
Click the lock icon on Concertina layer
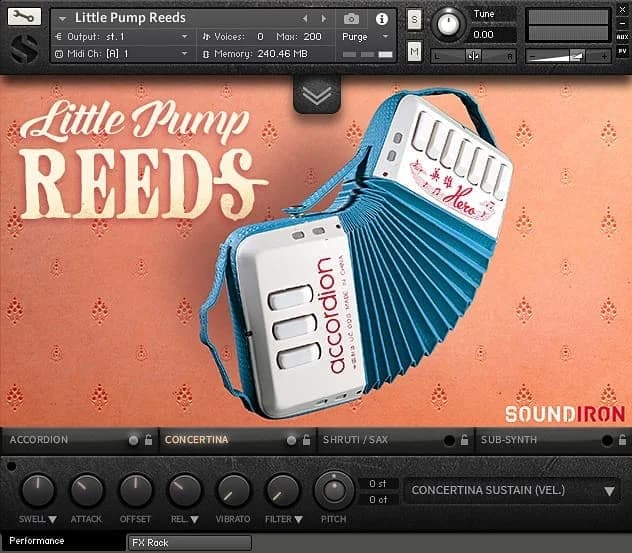pyautogui.click(x=305, y=440)
